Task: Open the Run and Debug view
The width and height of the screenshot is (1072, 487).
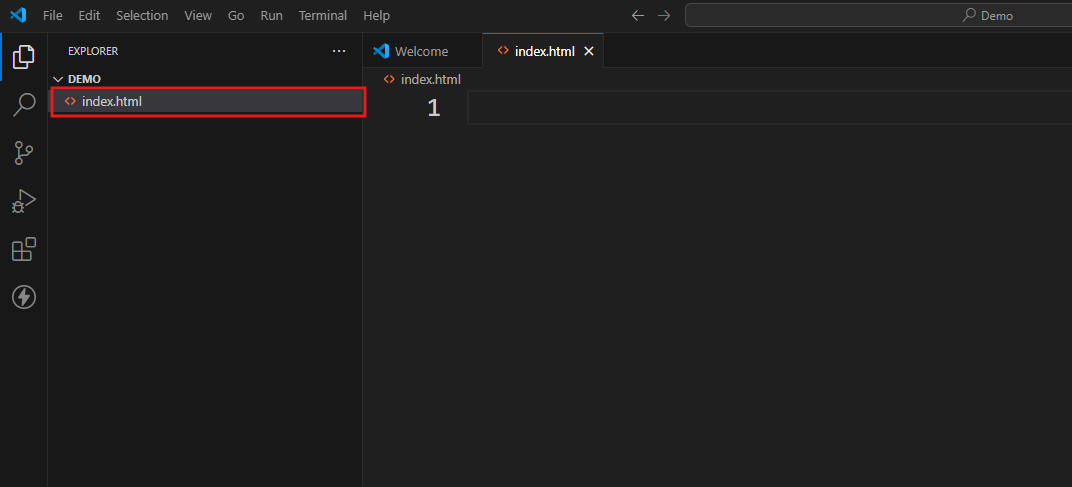Action: (23, 201)
